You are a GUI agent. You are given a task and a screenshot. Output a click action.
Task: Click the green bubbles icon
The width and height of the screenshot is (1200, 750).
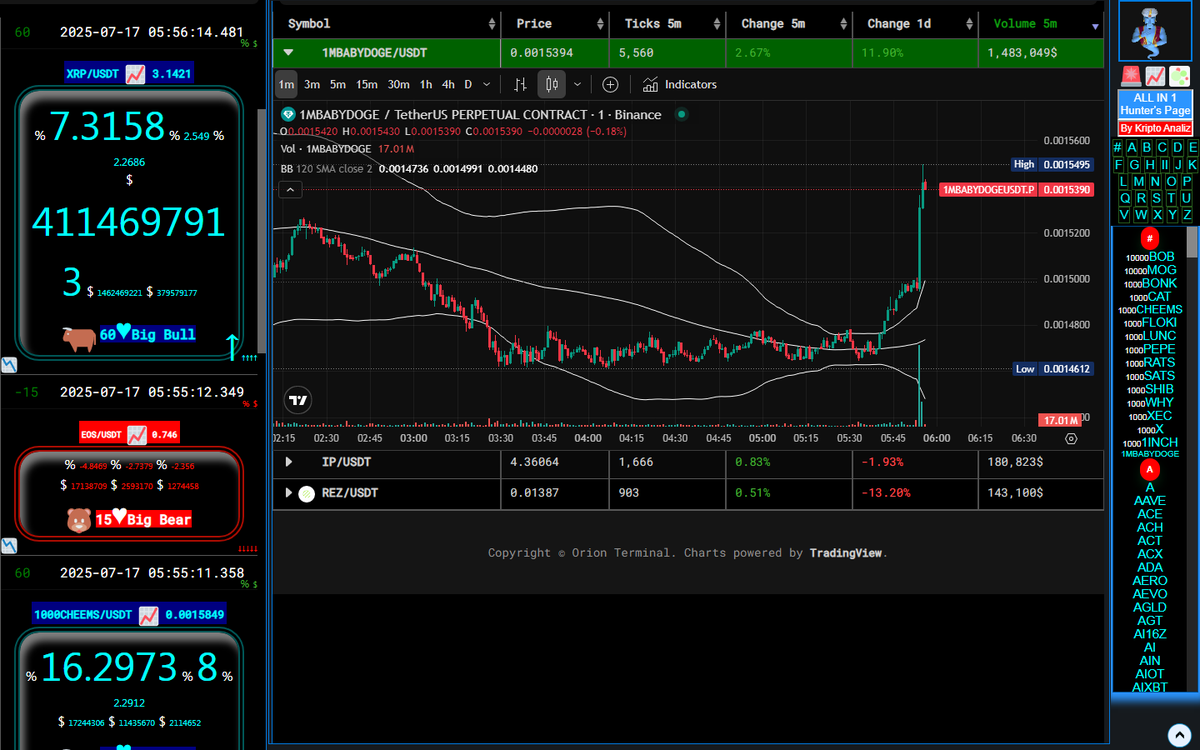click(x=1180, y=76)
